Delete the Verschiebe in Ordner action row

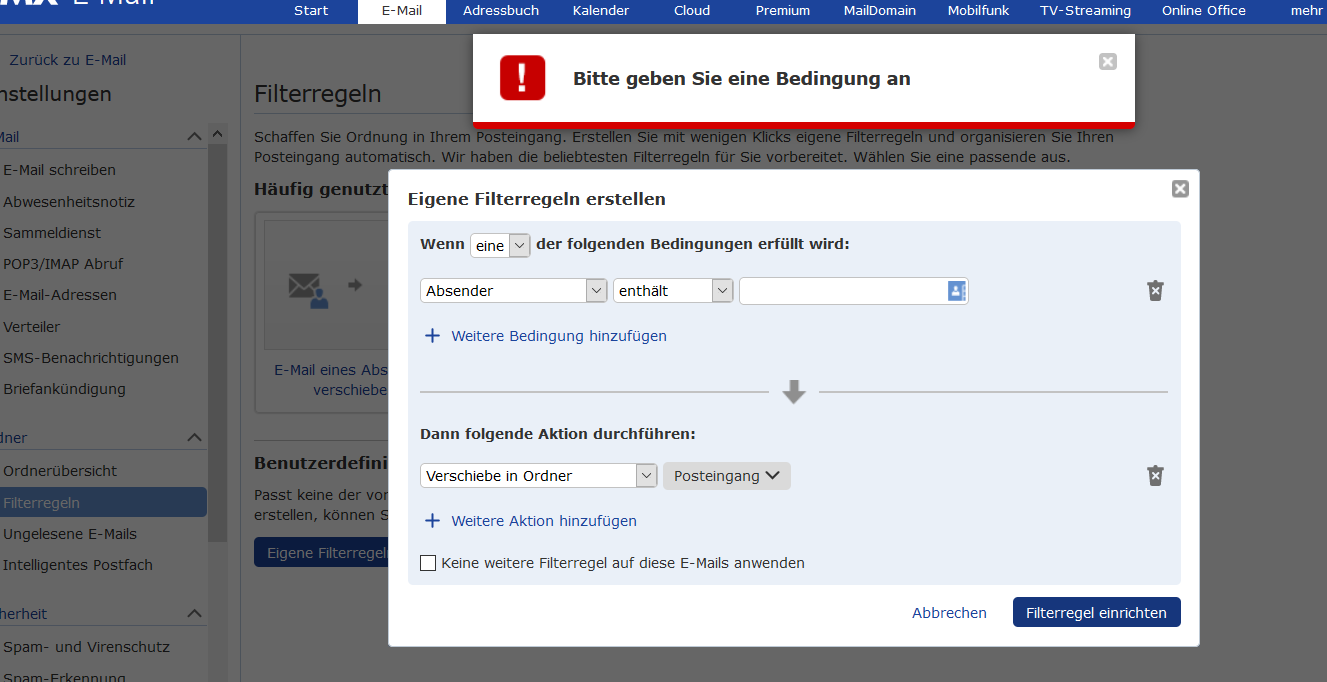click(1155, 475)
